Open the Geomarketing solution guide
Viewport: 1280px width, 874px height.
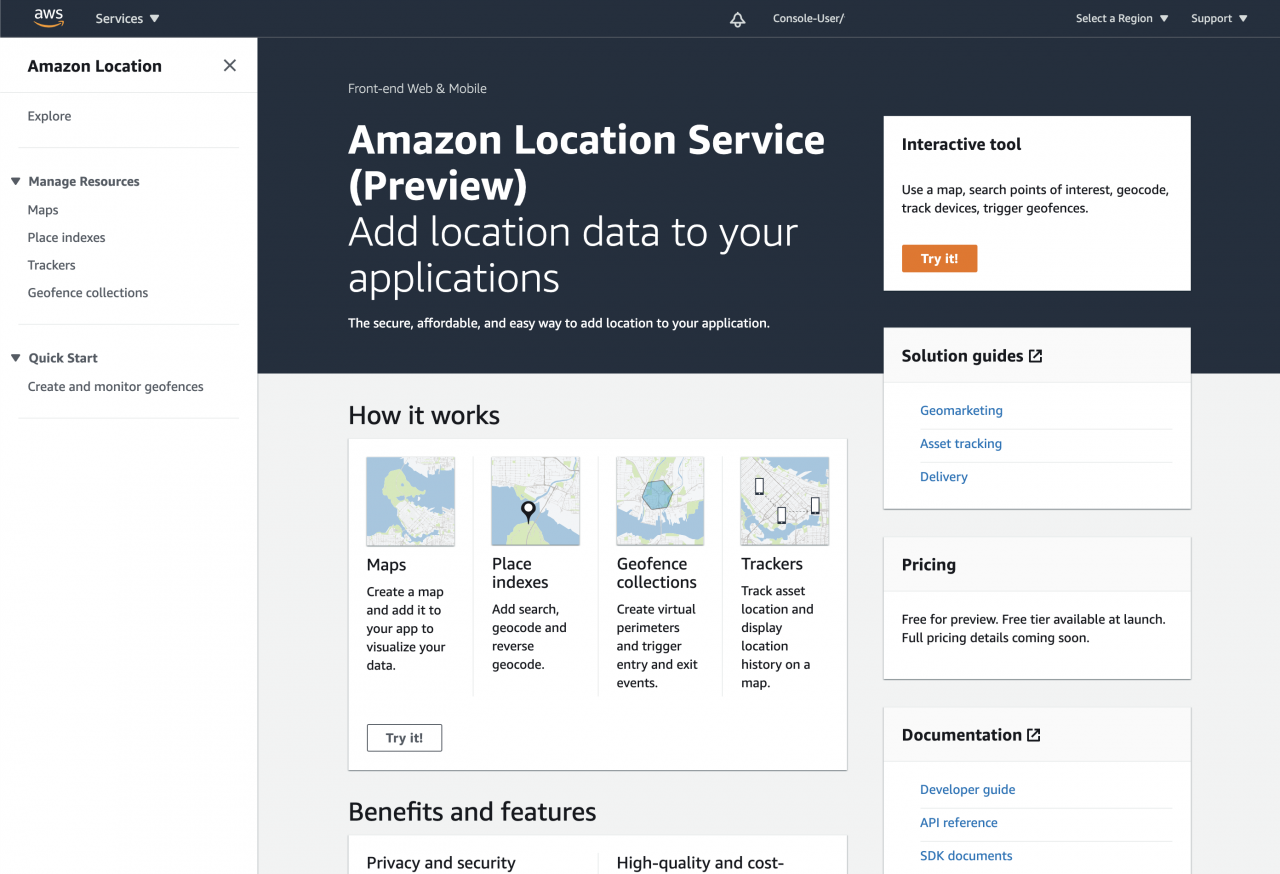pyautogui.click(x=961, y=410)
